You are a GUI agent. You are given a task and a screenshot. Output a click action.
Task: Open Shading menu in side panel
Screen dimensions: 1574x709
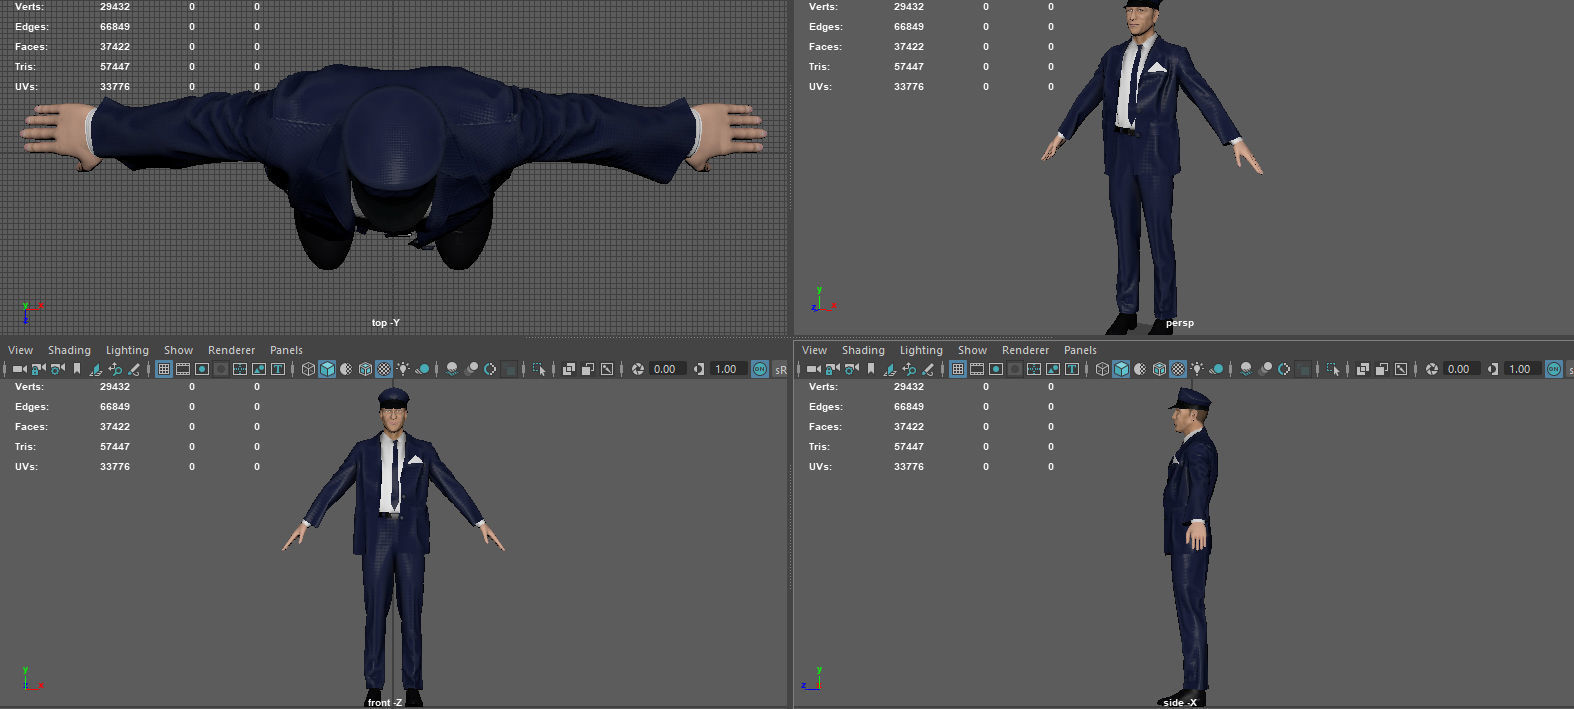(863, 350)
